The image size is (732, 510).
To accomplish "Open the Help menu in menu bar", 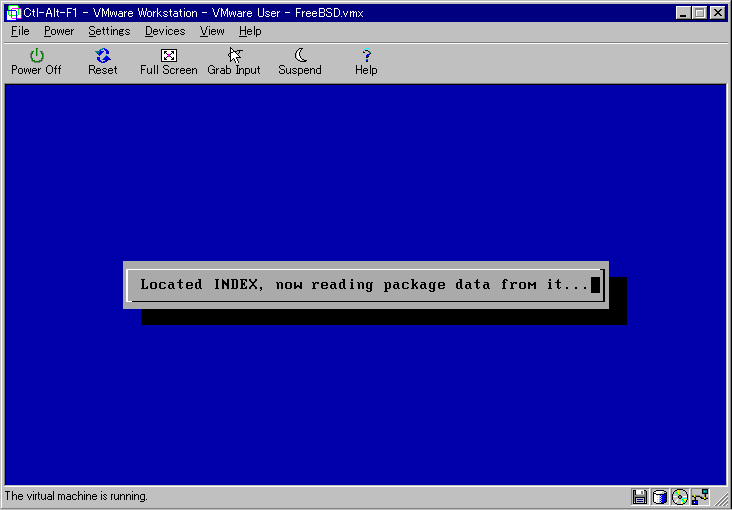I will click(x=250, y=31).
